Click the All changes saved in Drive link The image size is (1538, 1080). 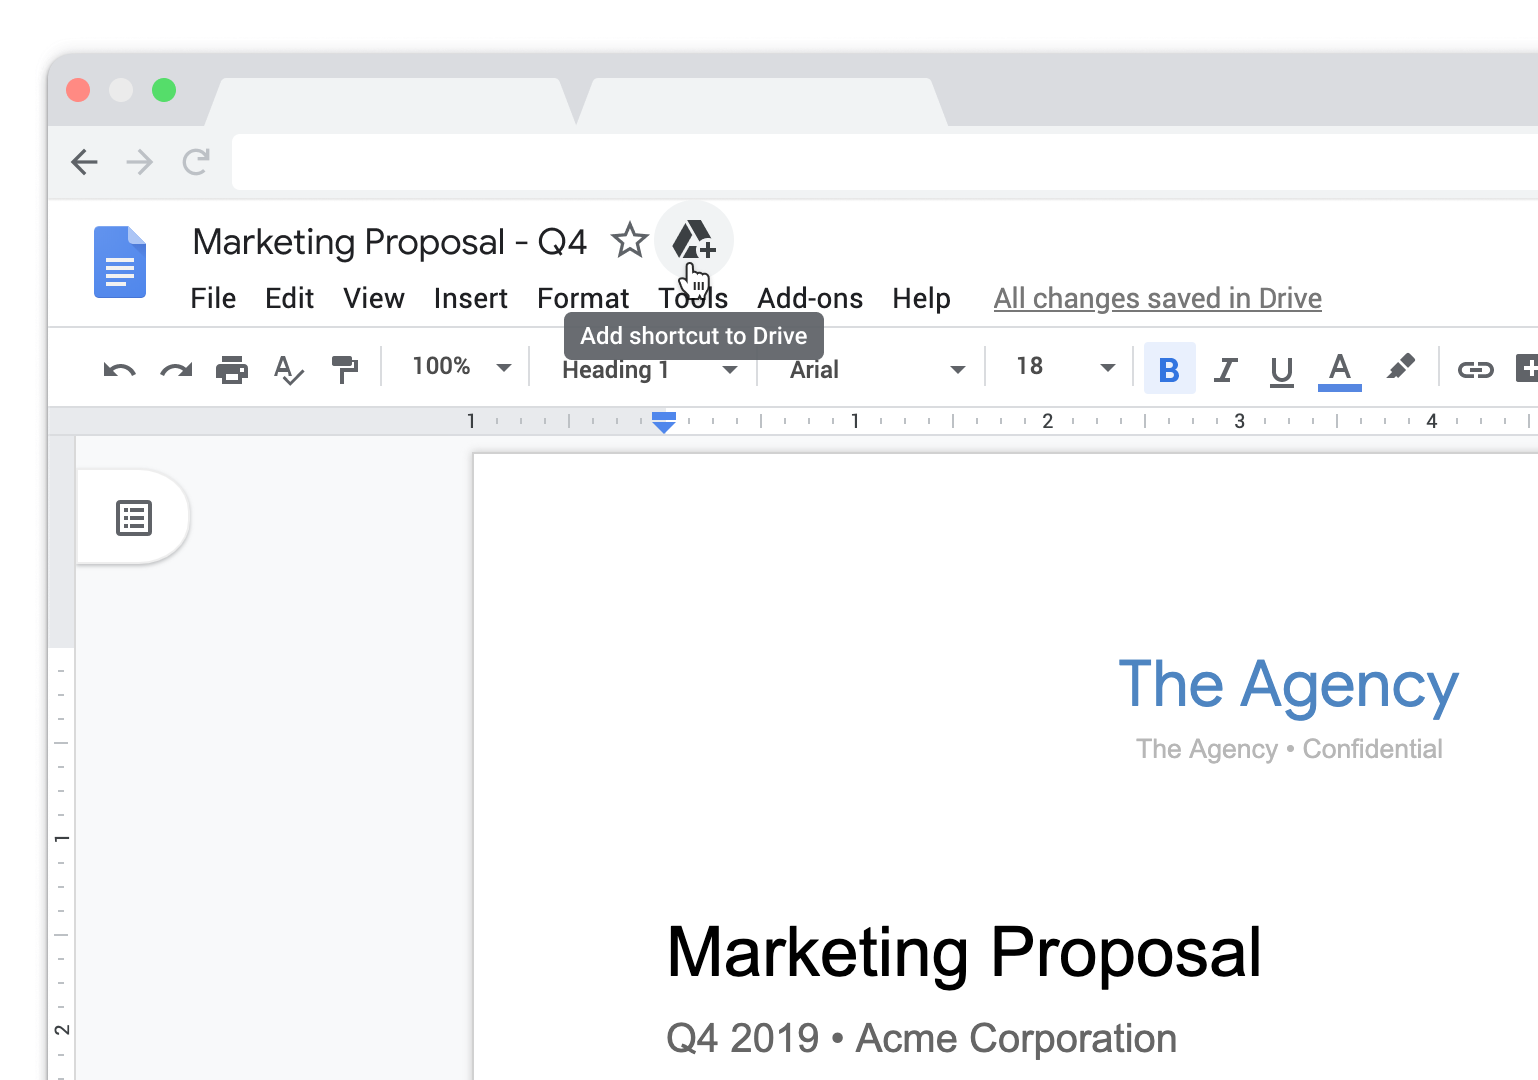point(1157,298)
